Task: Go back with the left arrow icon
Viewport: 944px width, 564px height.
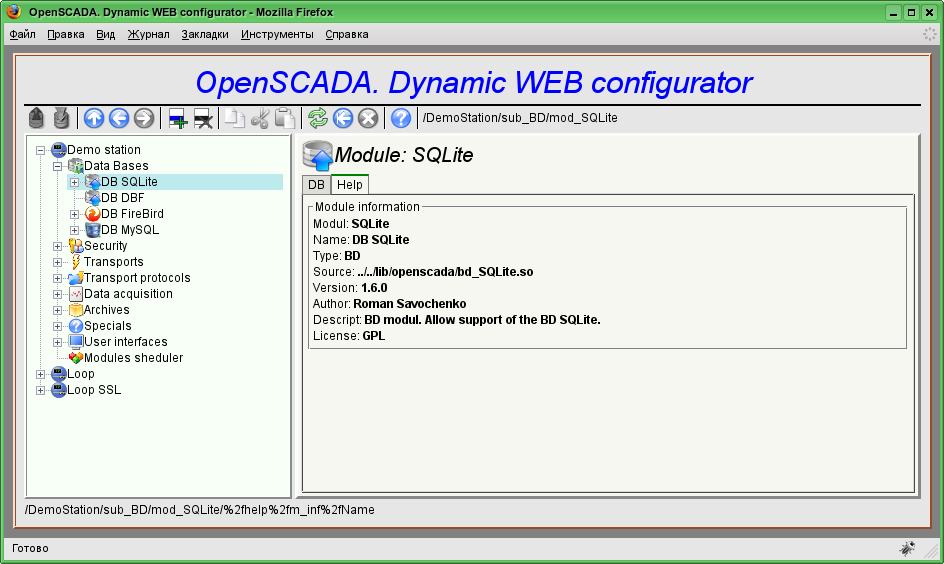Action: click(x=119, y=118)
